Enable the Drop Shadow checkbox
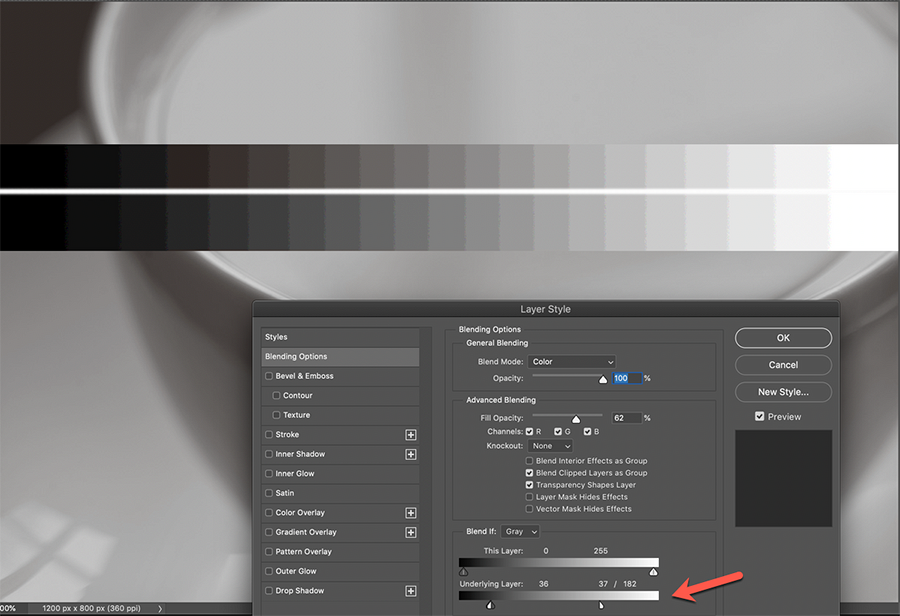 [x=269, y=591]
